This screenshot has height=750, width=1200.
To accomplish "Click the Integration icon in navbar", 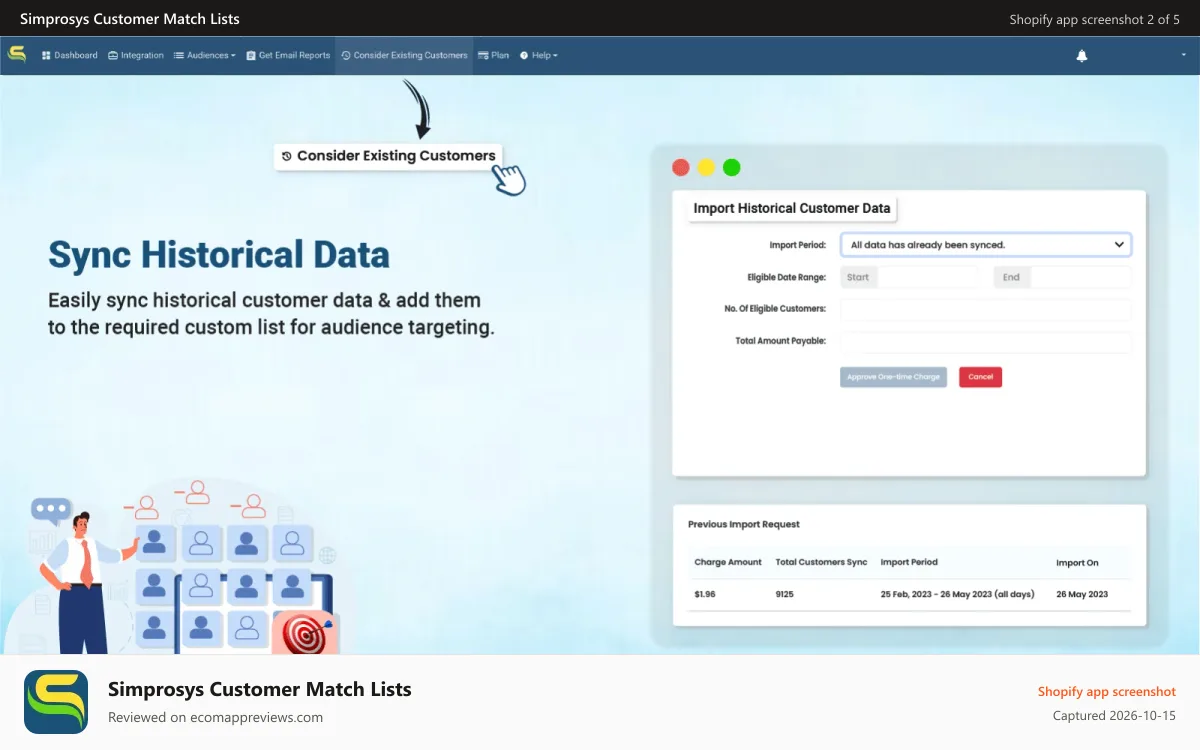I will tap(113, 56).
